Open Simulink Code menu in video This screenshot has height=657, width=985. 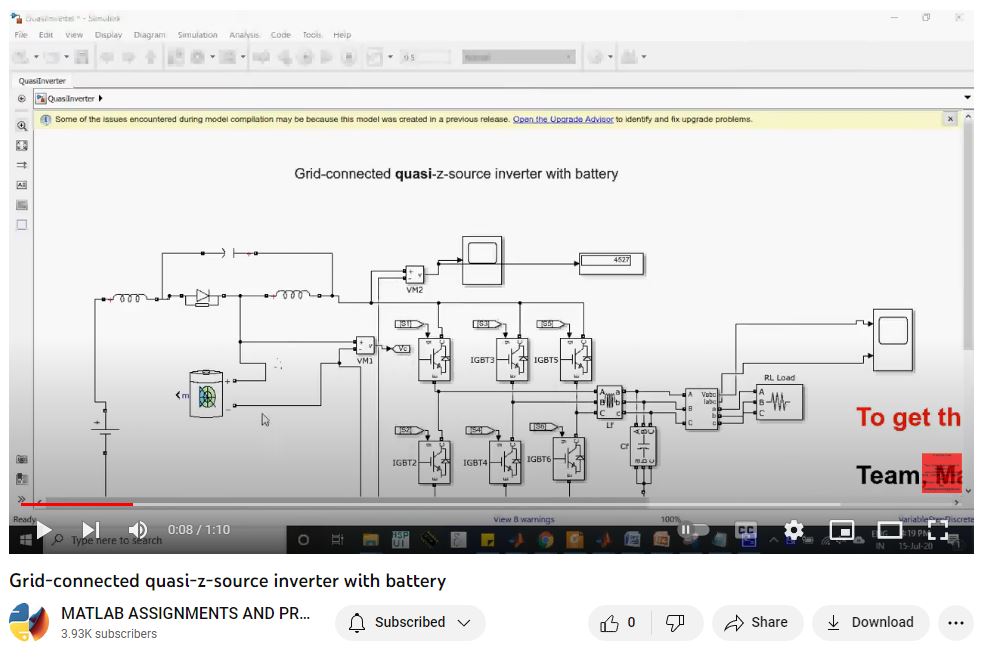[281, 35]
